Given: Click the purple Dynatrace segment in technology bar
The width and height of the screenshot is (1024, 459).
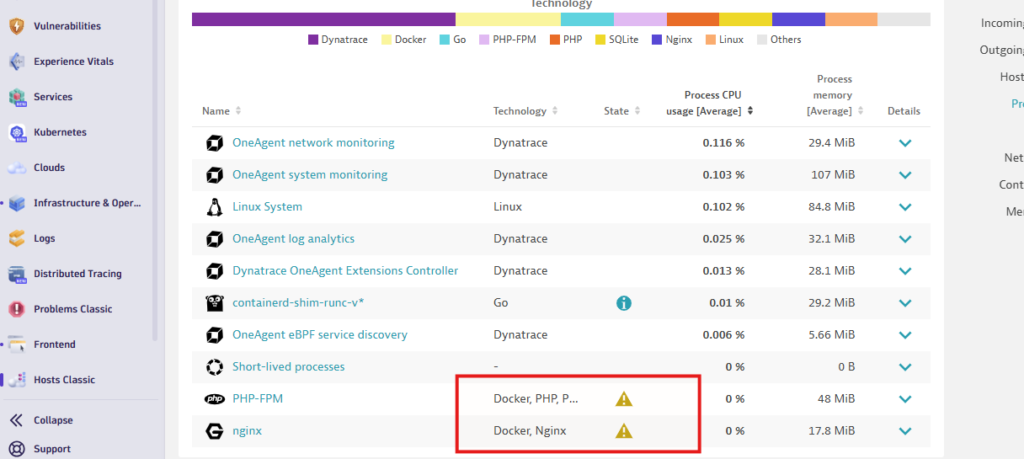Looking at the screenshot, I should click(323, 19).
